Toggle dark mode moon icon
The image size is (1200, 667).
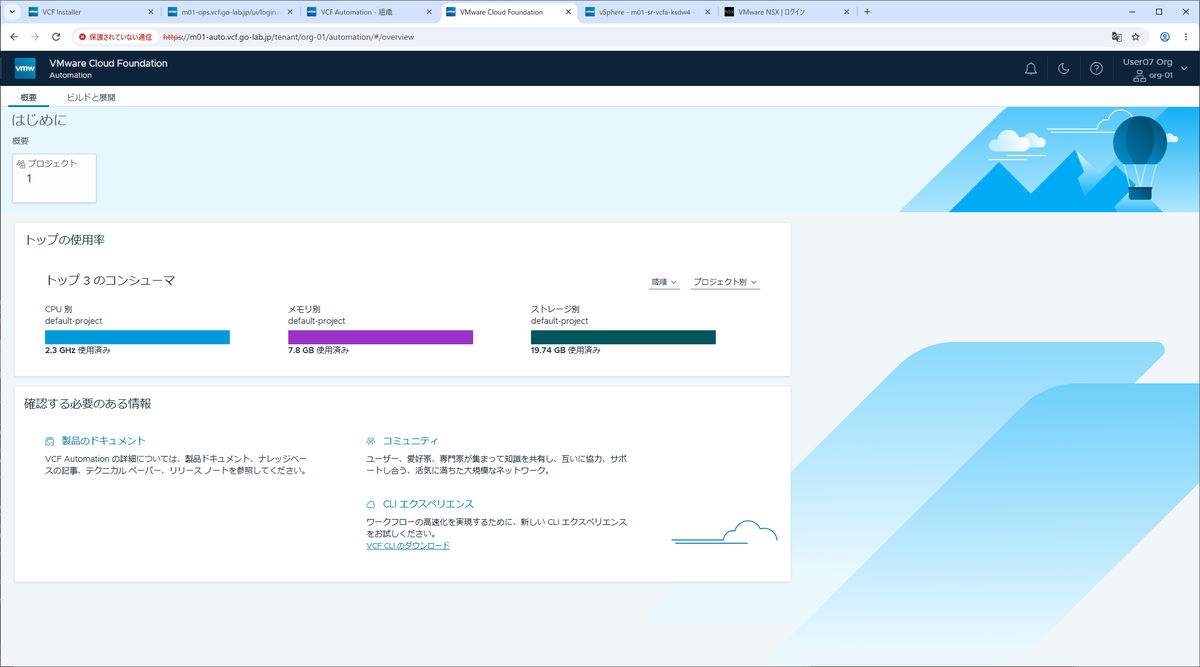coord(1064,69)
